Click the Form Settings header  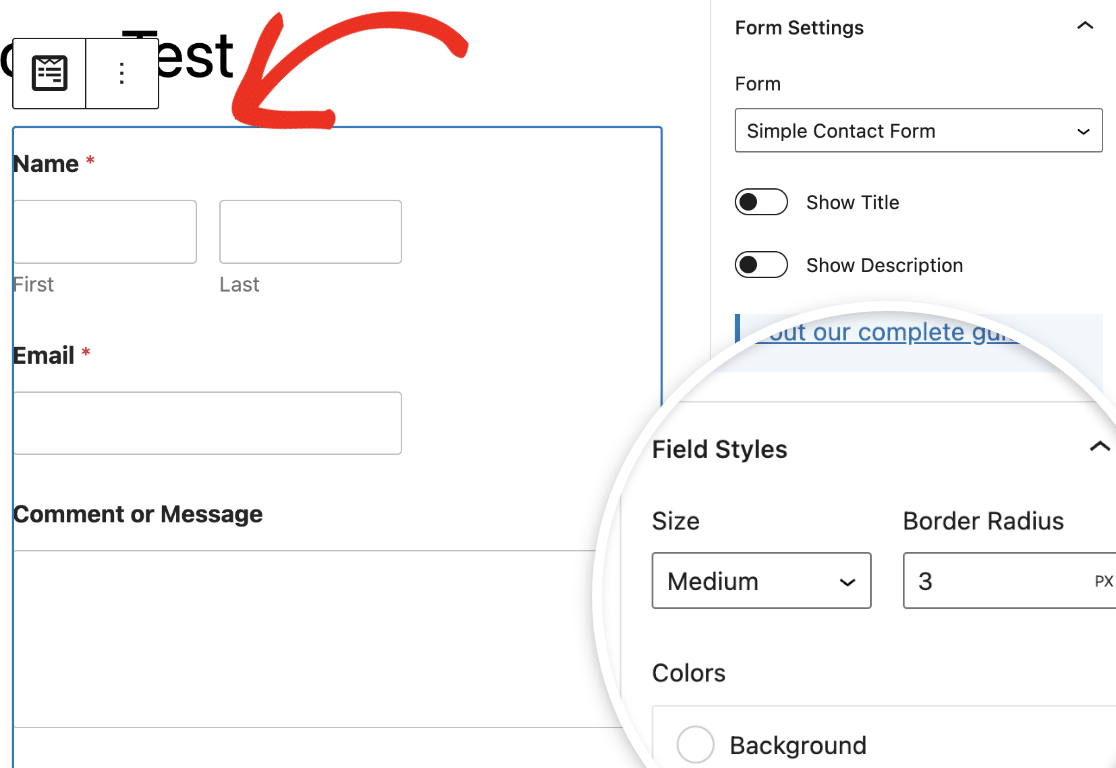[799, 27]
